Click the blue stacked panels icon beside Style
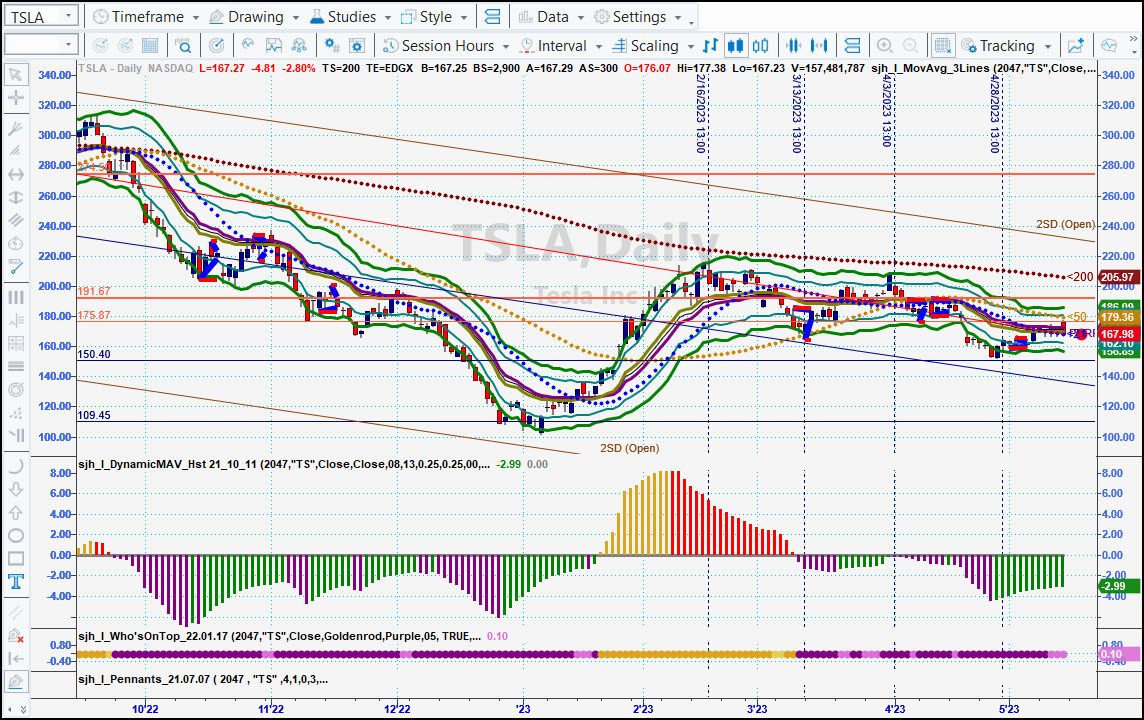1144x720 pixels. pyautogui.click(x=492, y=17)
